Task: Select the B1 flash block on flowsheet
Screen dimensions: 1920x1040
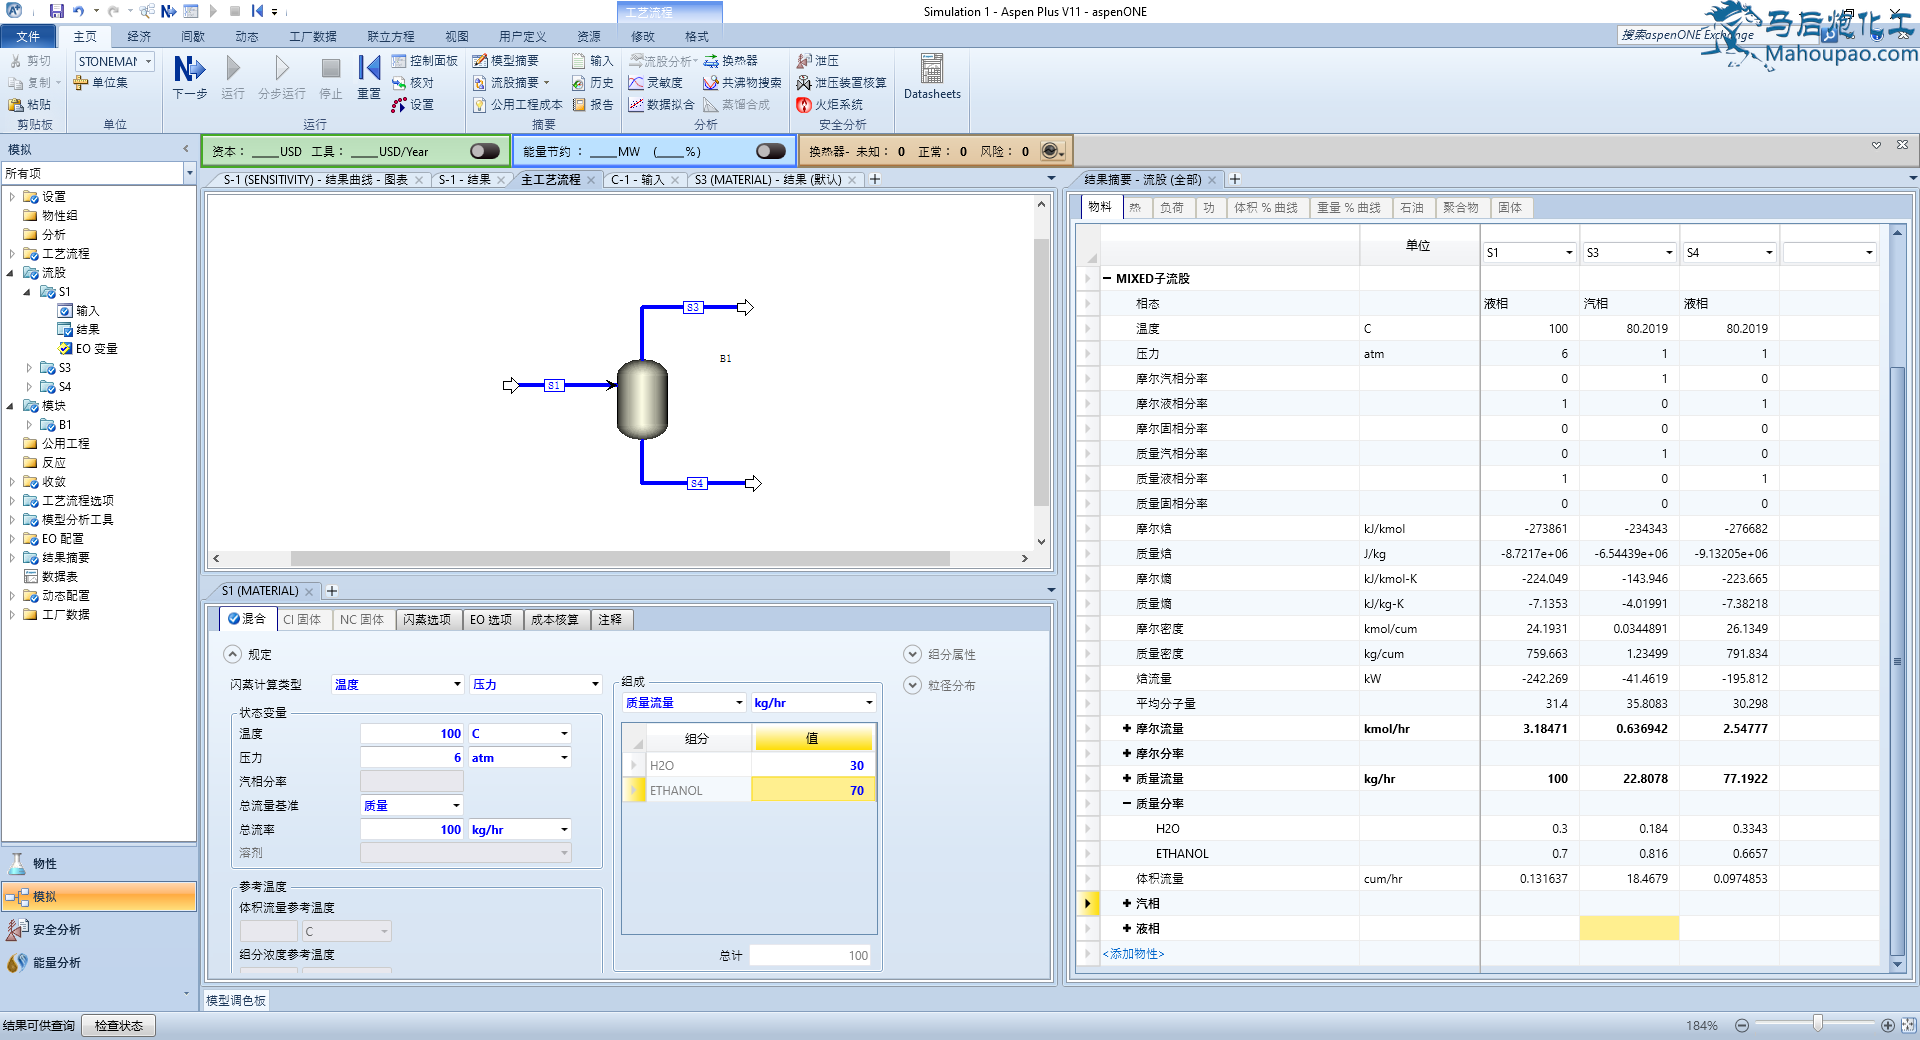Action: tap(642, 399)
